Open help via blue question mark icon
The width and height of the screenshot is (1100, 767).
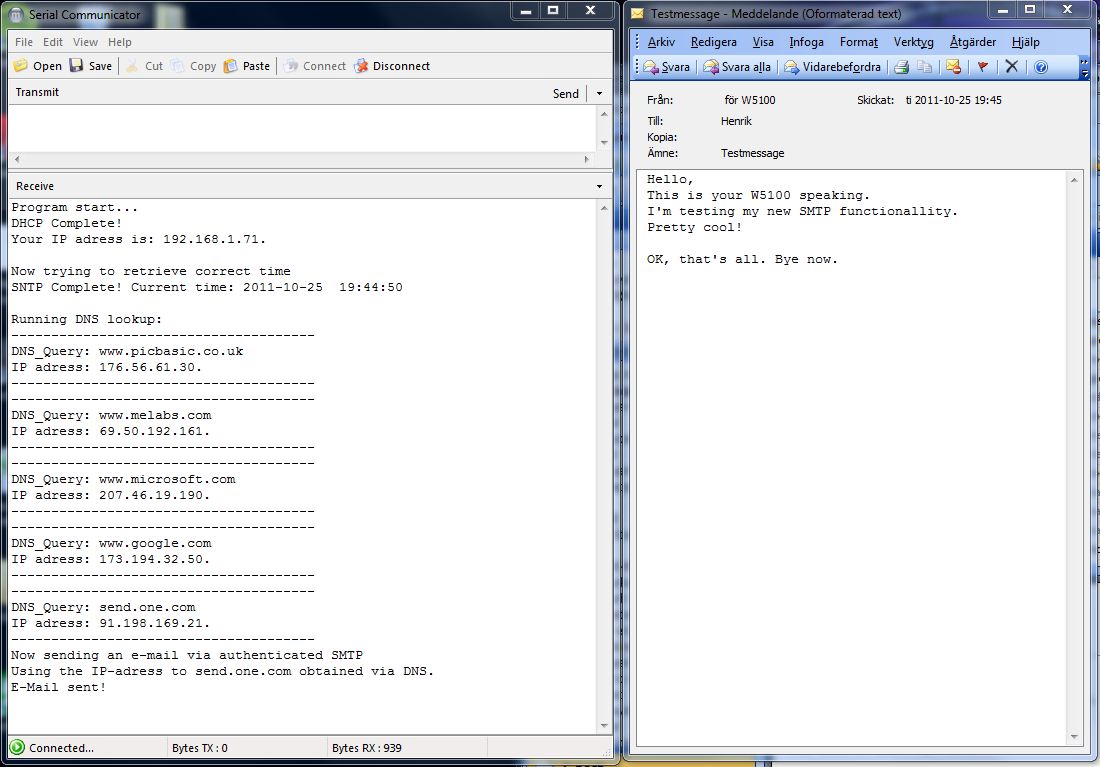click(1040, 67)
